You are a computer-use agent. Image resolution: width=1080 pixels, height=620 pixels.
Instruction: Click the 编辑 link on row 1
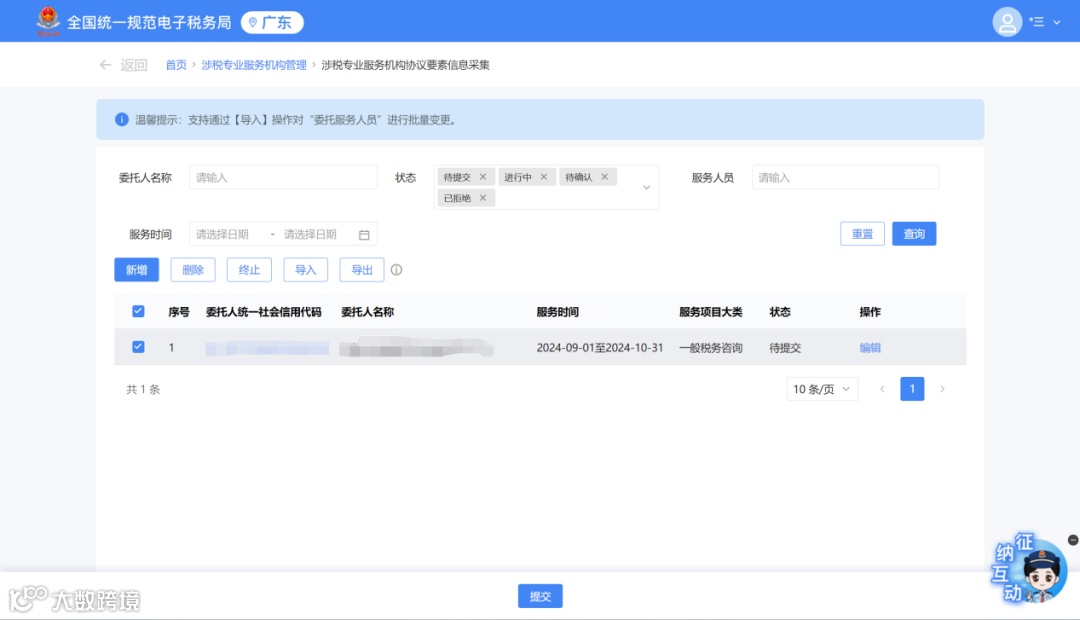pos(869,347)
